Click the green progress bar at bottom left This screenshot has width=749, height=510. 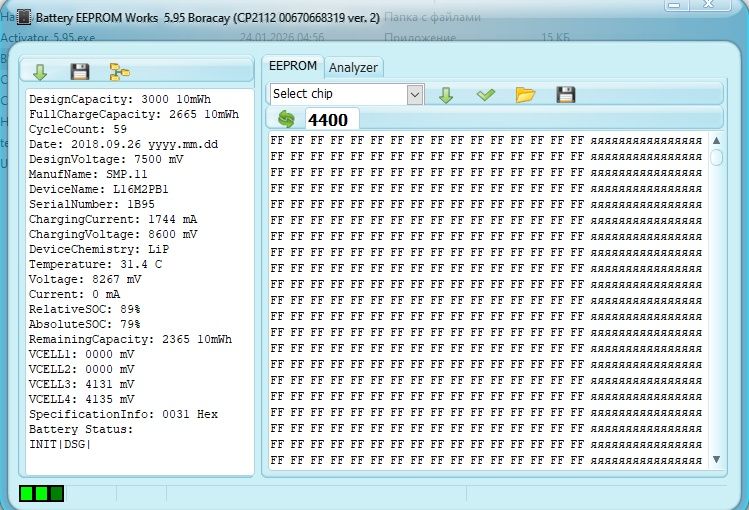pyautogui.click(x=42, y=493)
